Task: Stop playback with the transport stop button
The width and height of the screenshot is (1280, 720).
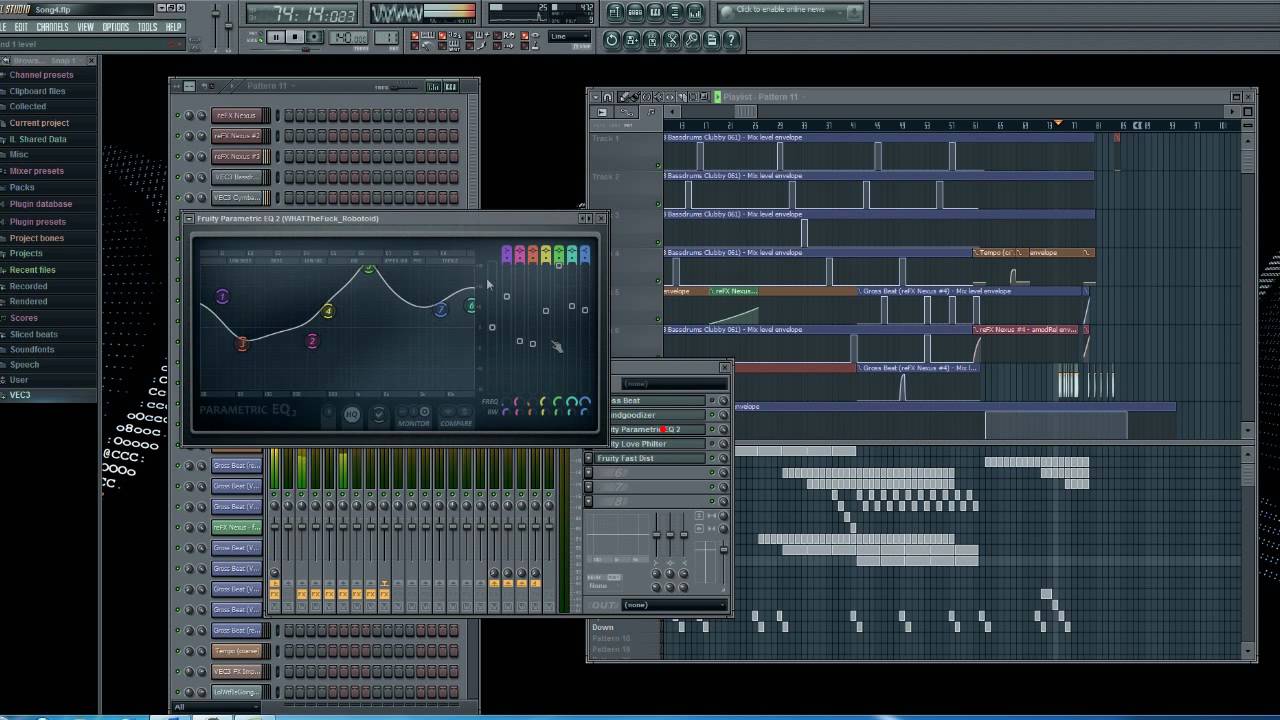Action: pos(295,37)
